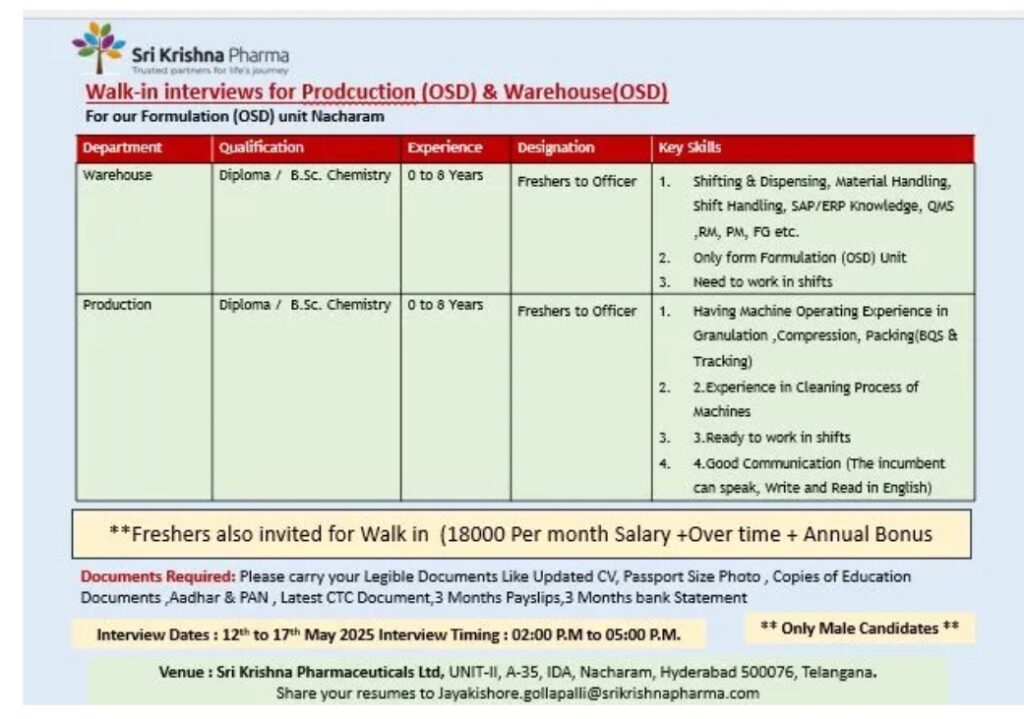Click 'Freshers to Officer' in Production row

pyautogui.click(x=577, y=312)
